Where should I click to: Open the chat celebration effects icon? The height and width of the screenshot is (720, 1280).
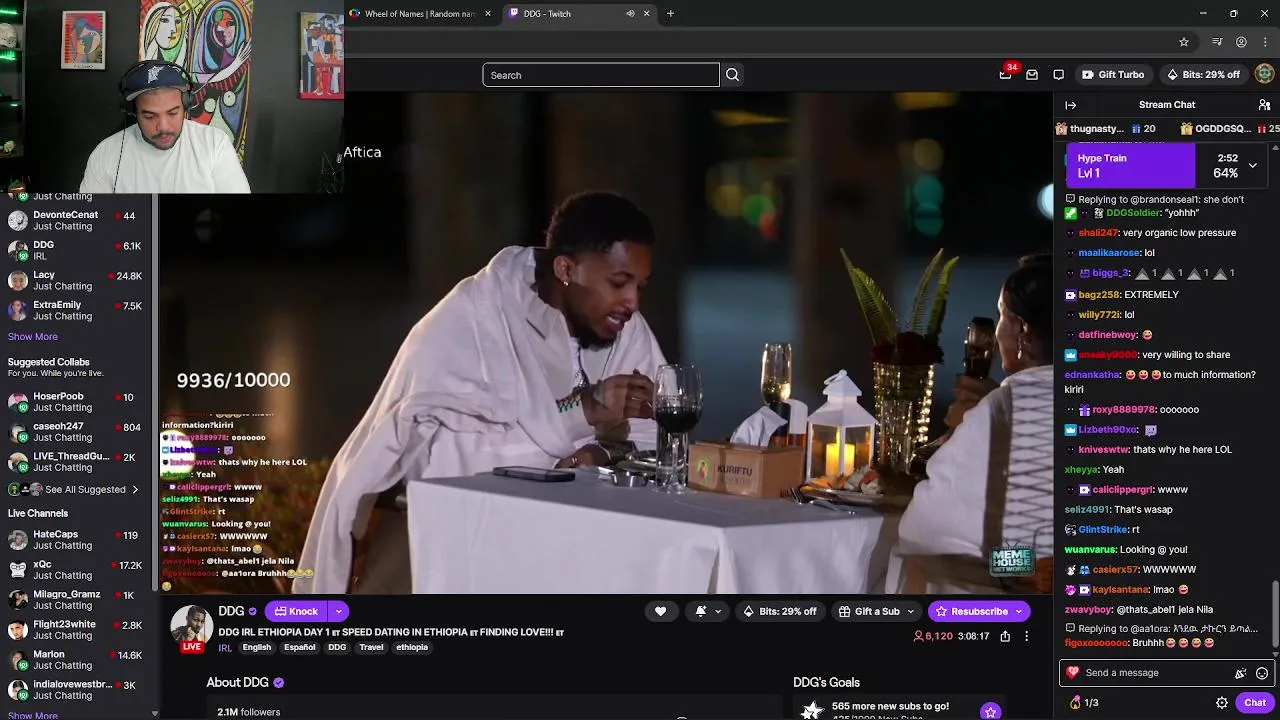[1241, 673]
